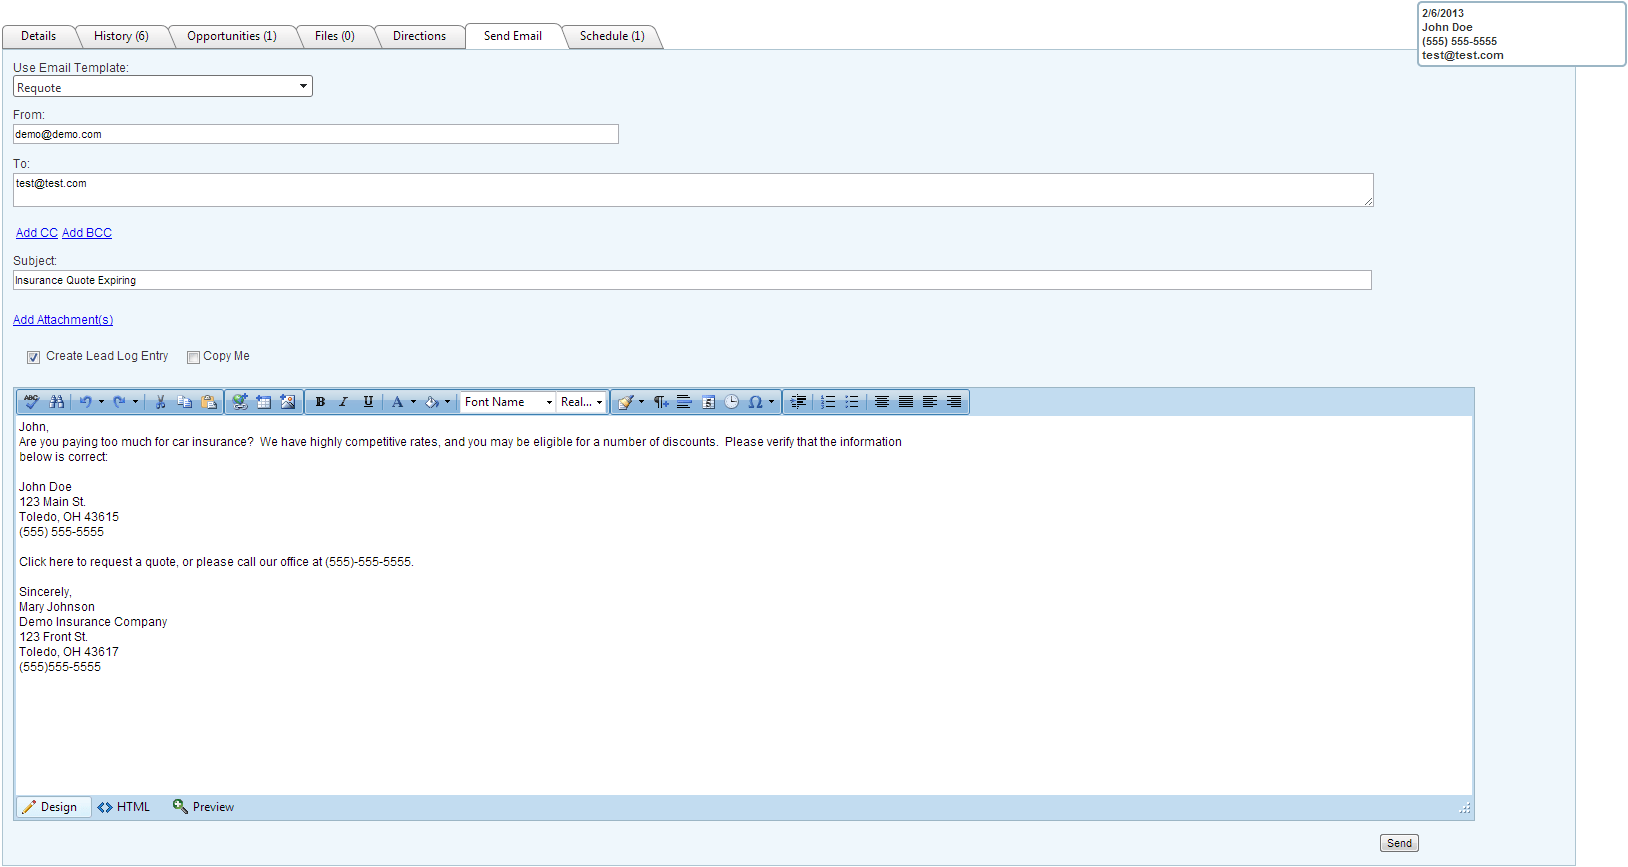Click the Add CC link
The width and height of the screenshot is (1628, 867).
coord(37,233)
